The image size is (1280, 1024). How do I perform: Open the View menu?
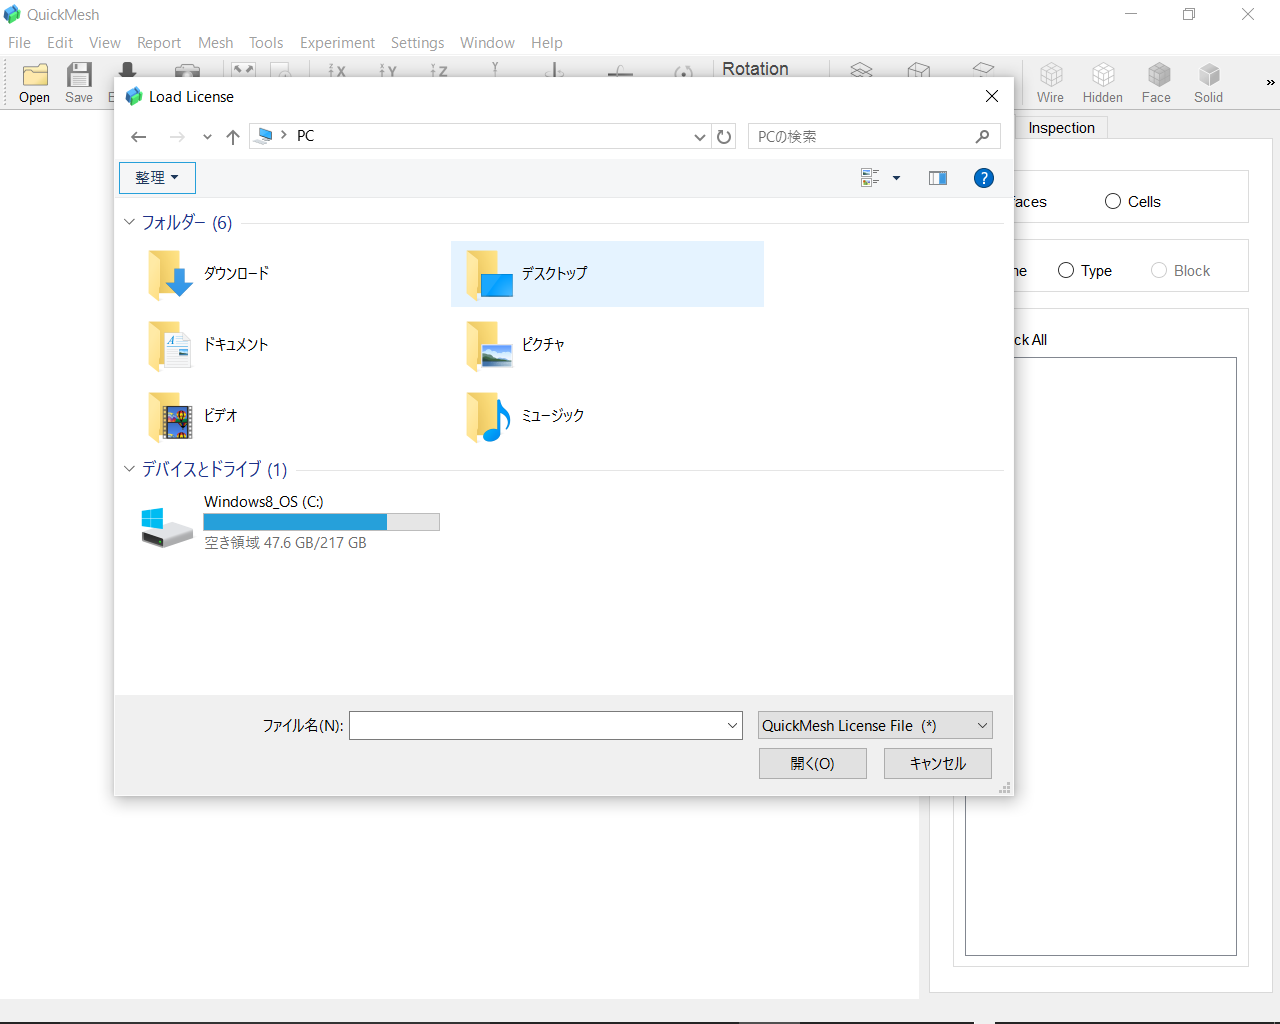105,43
